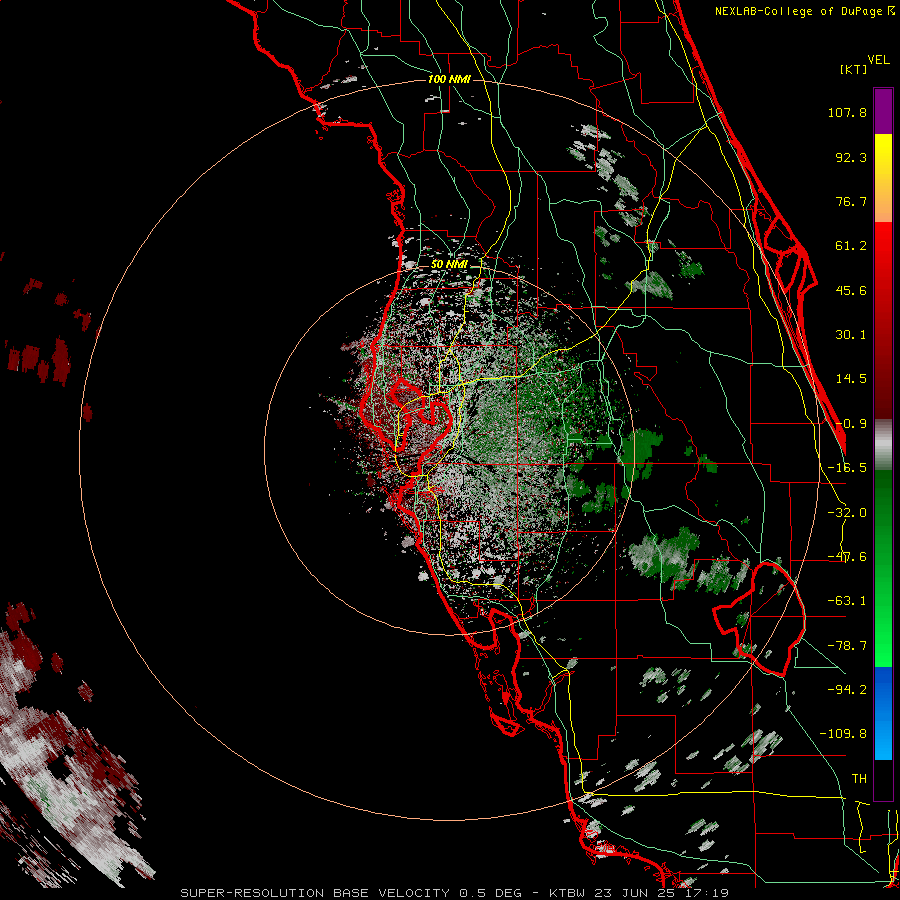Click the -0.9 legend value
The height and width of the screenshot is (900, 900).
851,424
